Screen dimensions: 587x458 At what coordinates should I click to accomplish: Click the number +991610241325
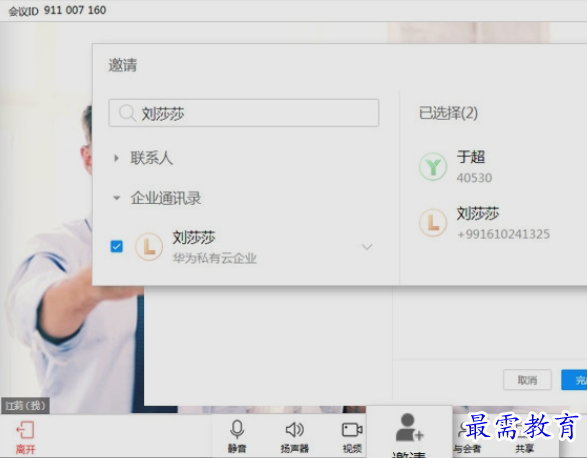[504, 234]
